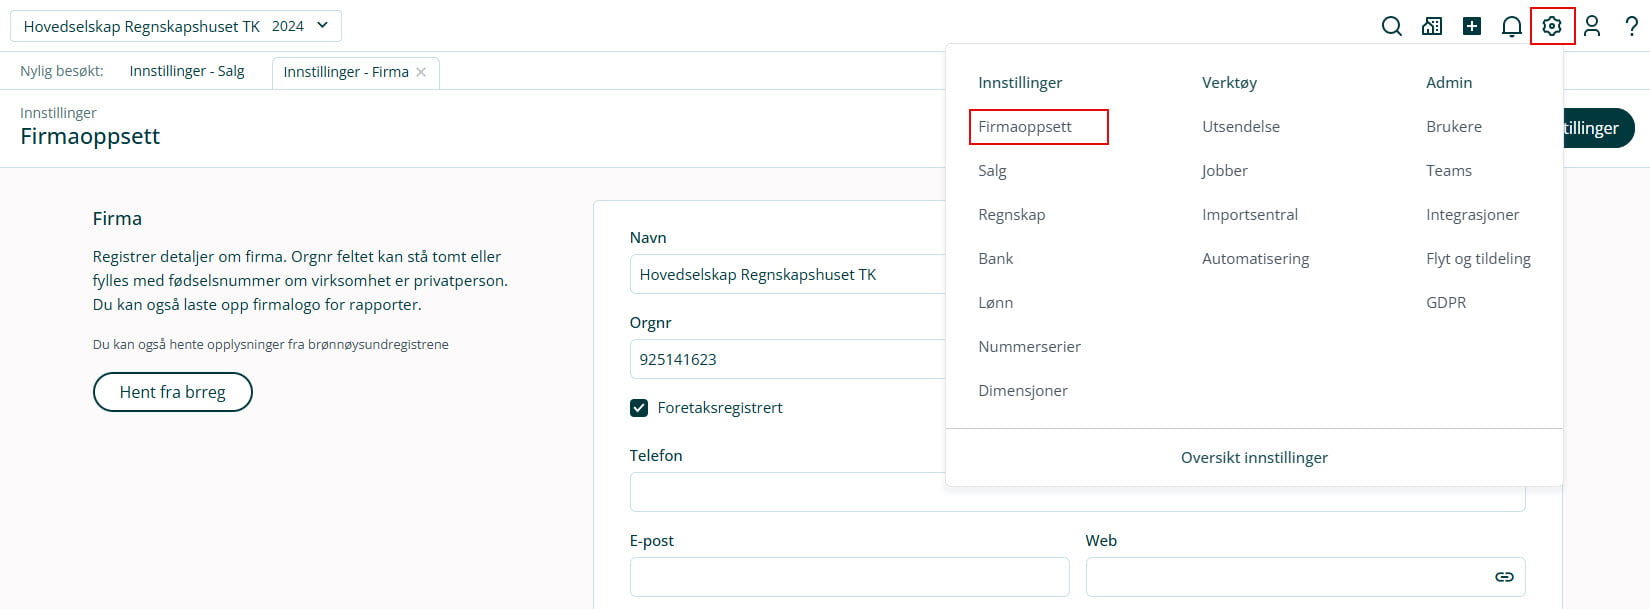Open the search magnifier icon
The width and height of the screenshot is (1650, 609).
click(1391, 26)
